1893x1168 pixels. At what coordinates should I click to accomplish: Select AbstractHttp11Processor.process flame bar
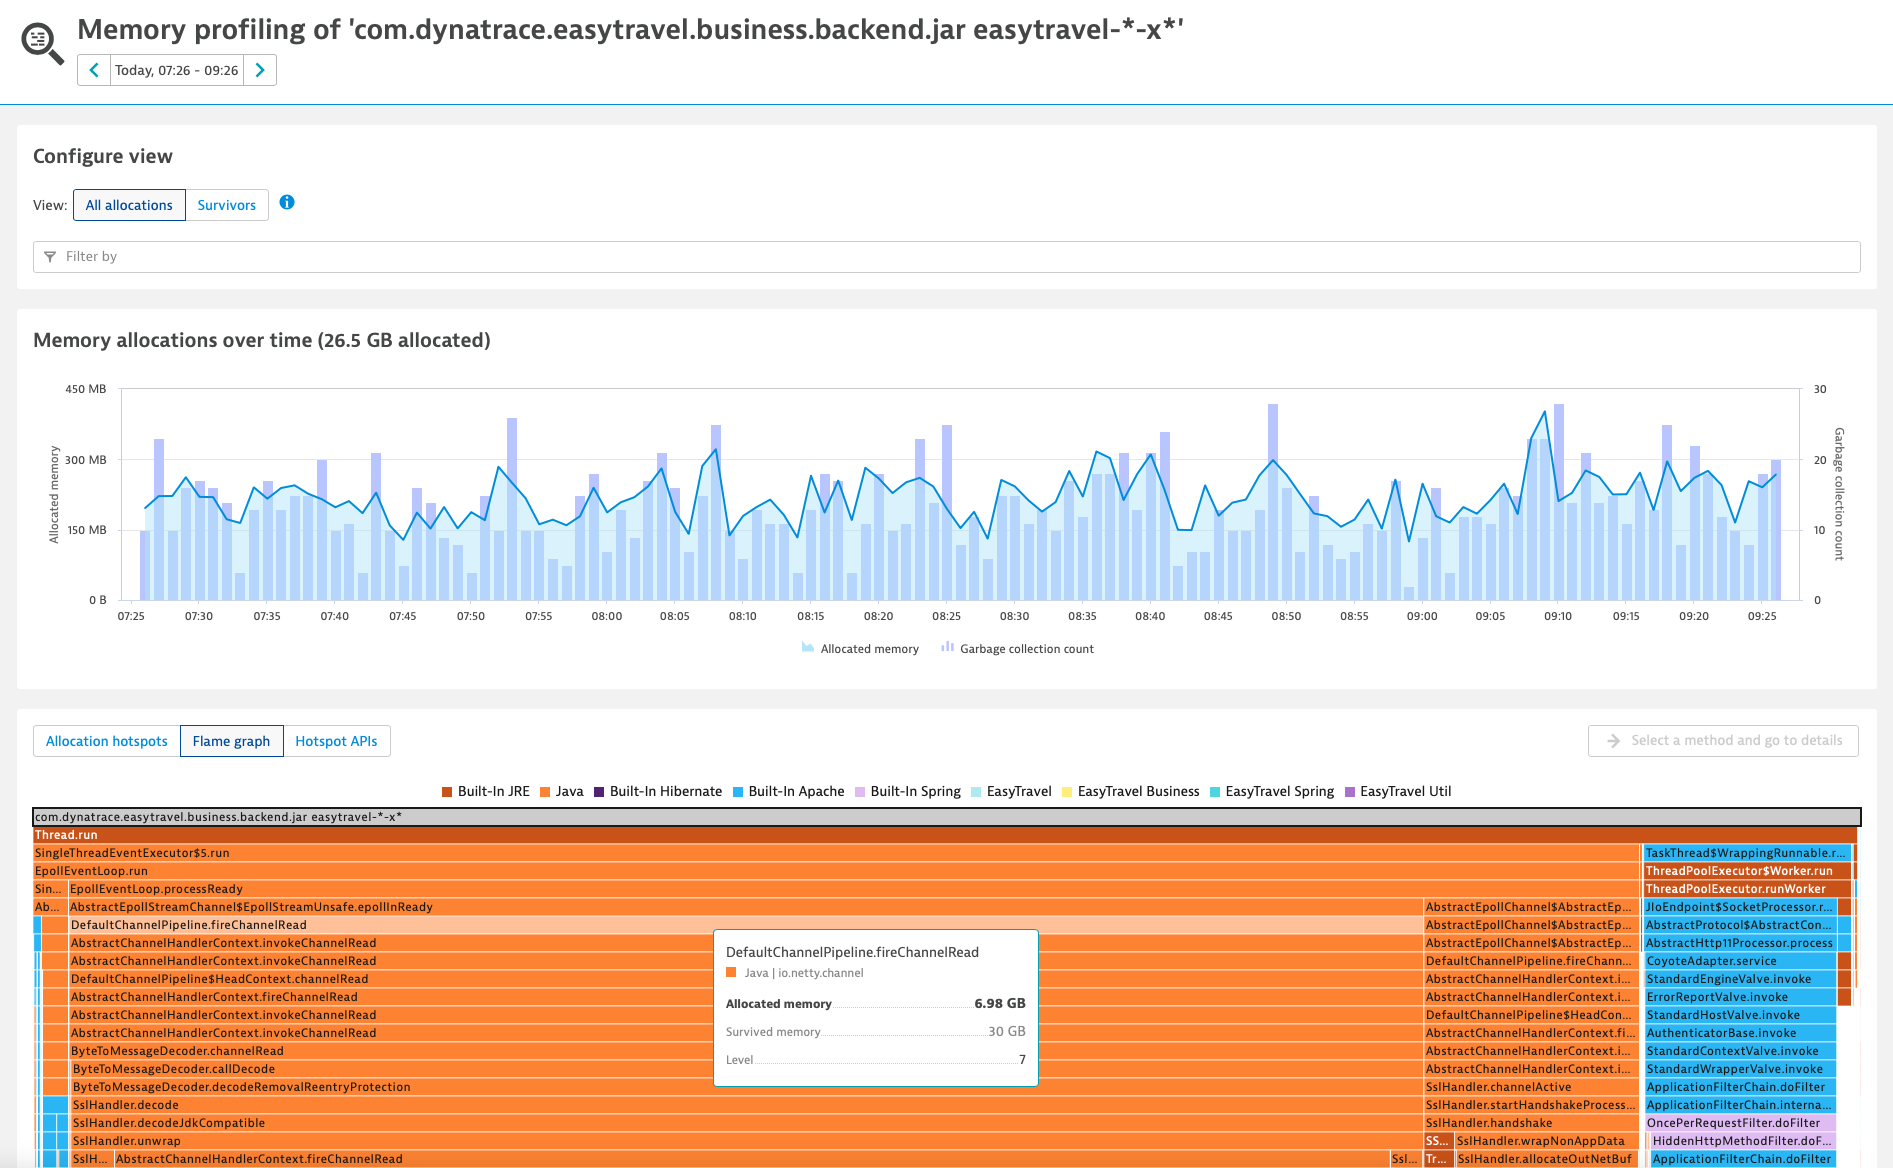tap(1740, 943)
